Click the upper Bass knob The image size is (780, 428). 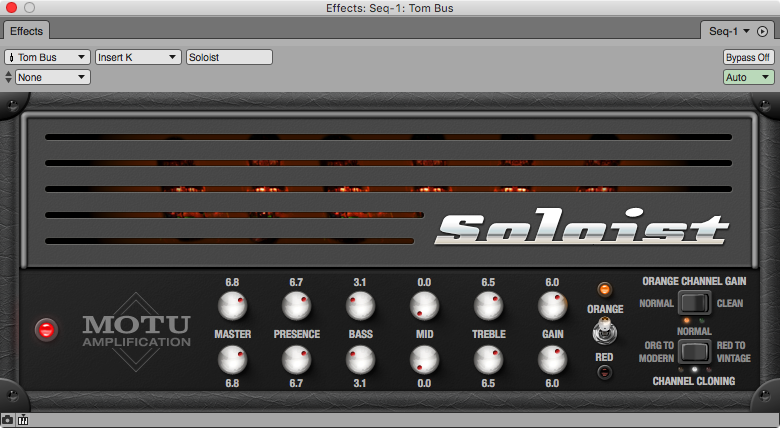360,305
